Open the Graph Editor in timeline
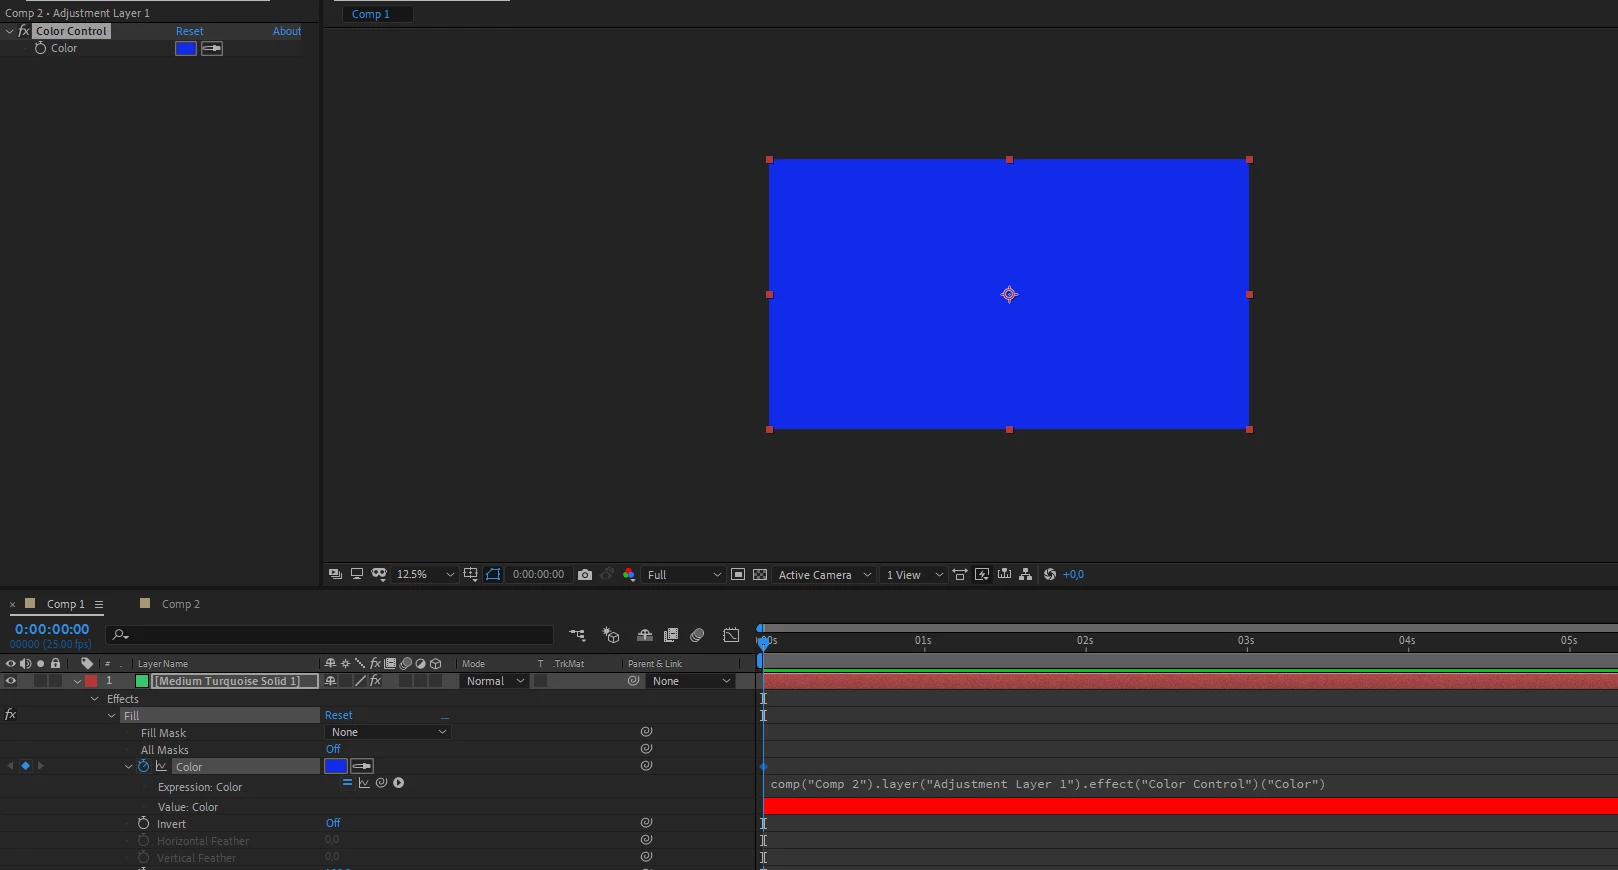Screen dimensions: 1618x870 731,635
